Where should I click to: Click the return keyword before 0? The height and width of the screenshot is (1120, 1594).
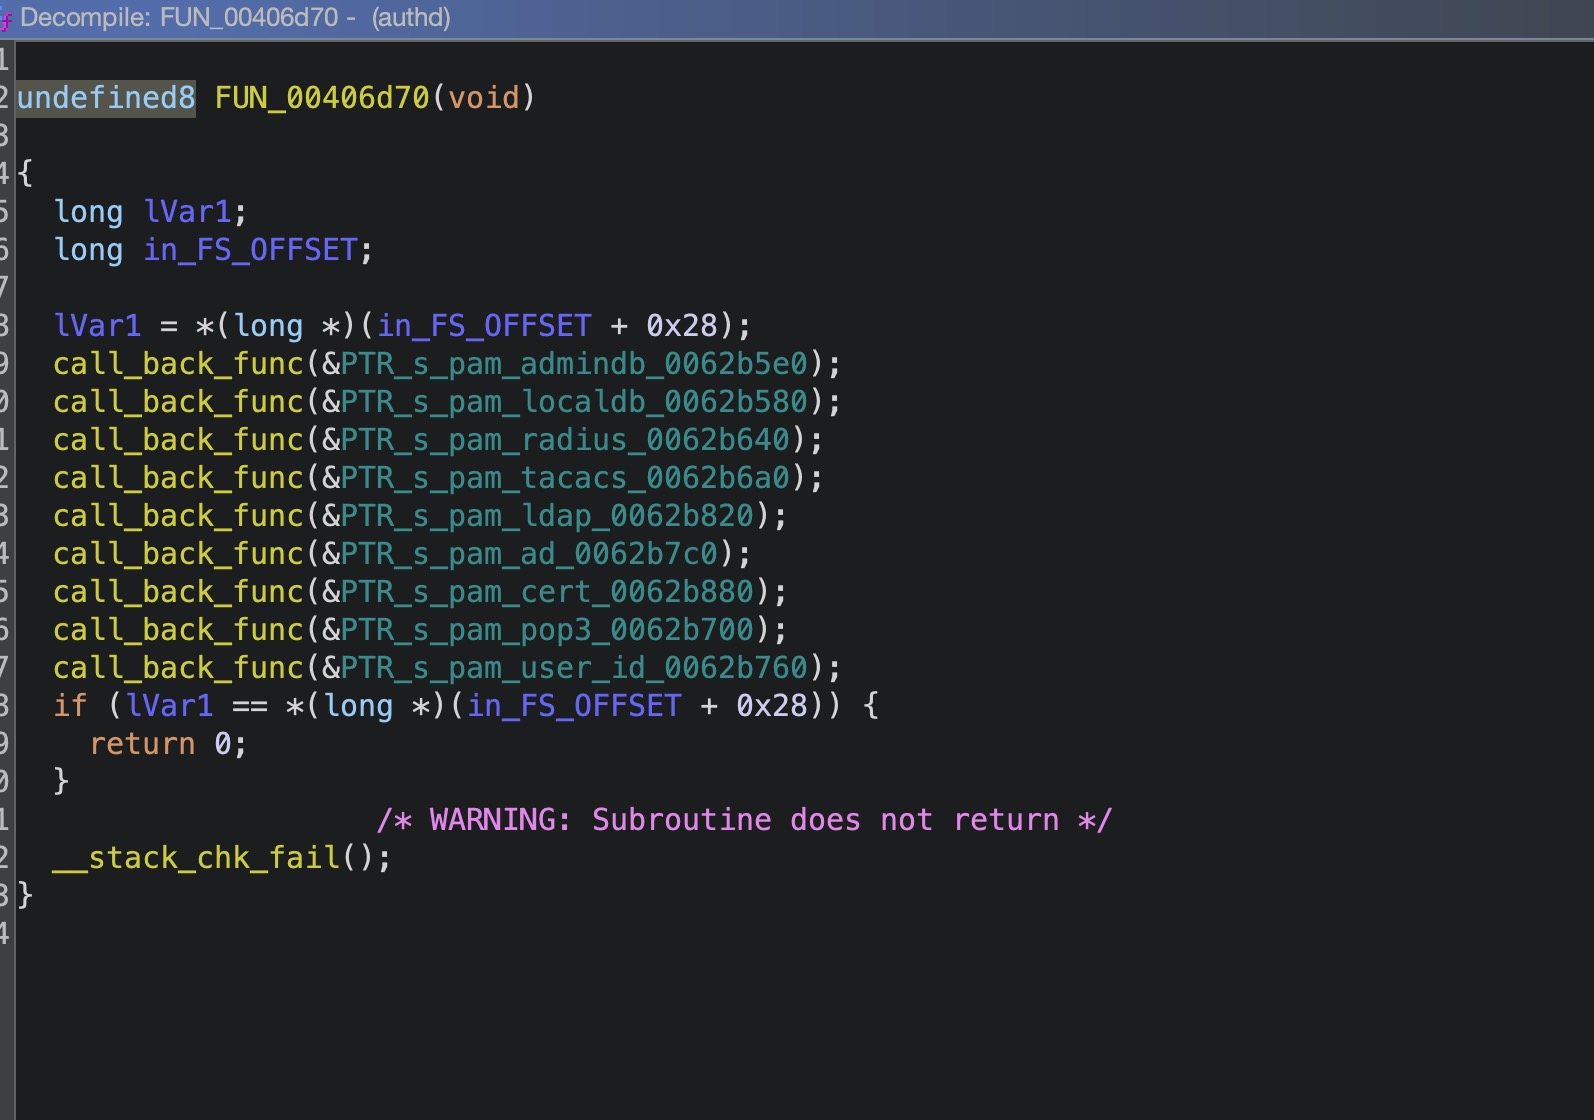(142, 744)
